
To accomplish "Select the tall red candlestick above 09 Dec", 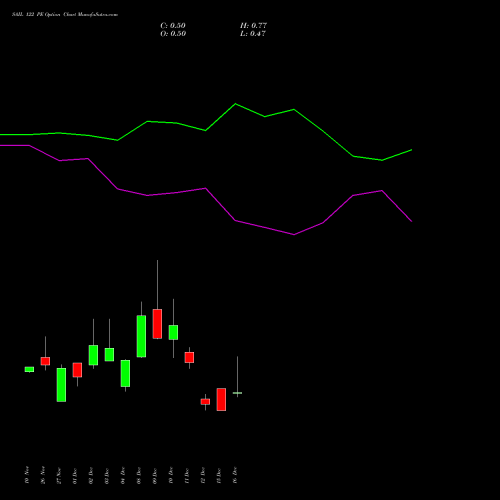I will [x=157, y=324].
